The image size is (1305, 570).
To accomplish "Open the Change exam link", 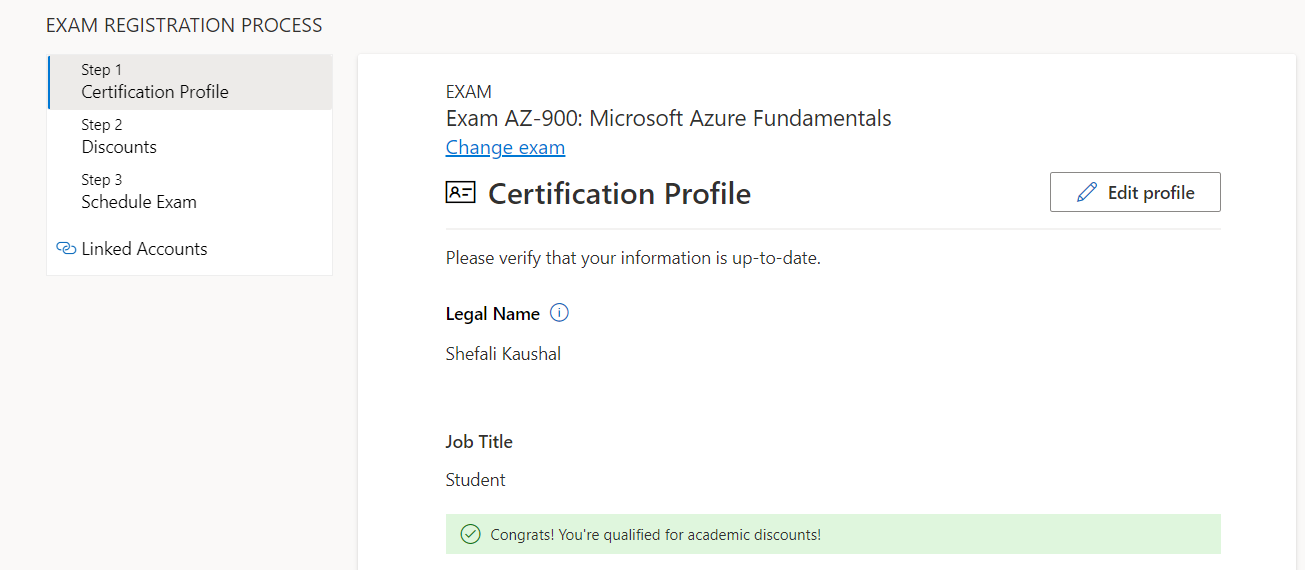I will 505,148.
